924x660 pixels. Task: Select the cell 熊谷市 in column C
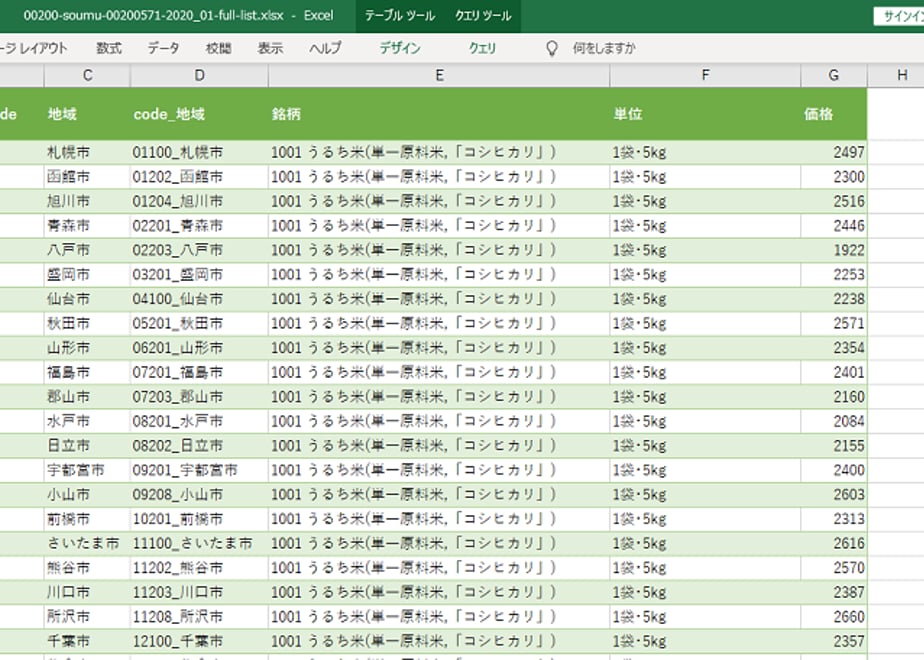pos(87,568)
